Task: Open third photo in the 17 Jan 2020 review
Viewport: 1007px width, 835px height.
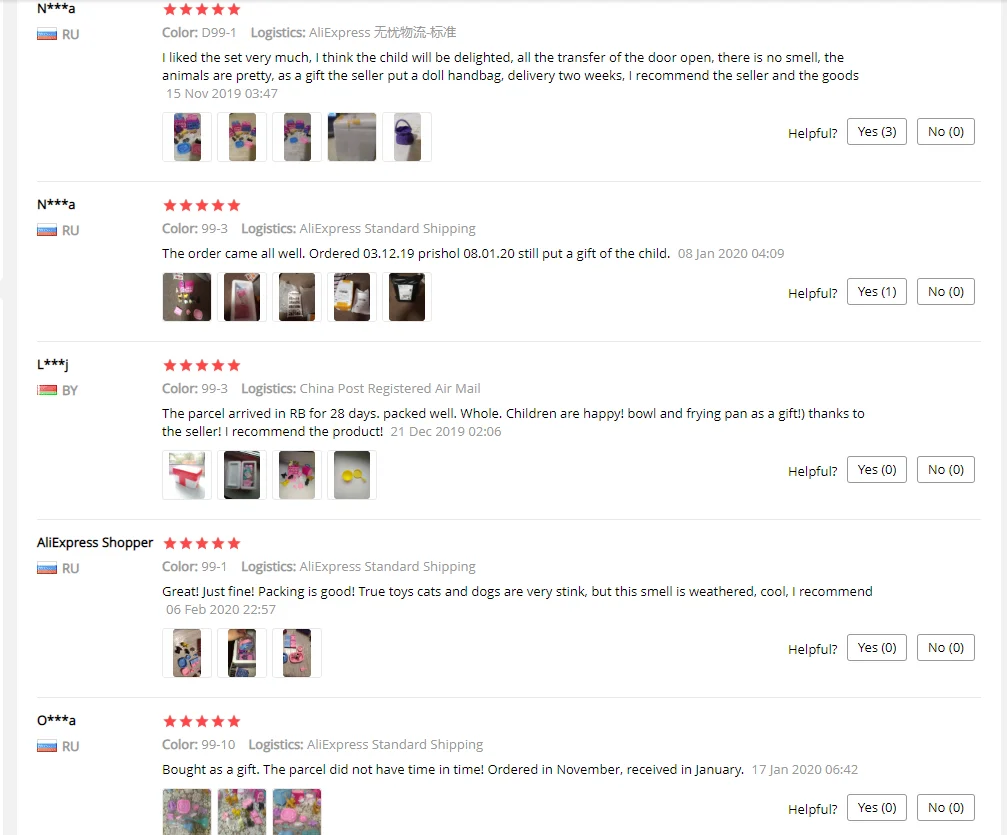Action: click(x=297, y=812)
